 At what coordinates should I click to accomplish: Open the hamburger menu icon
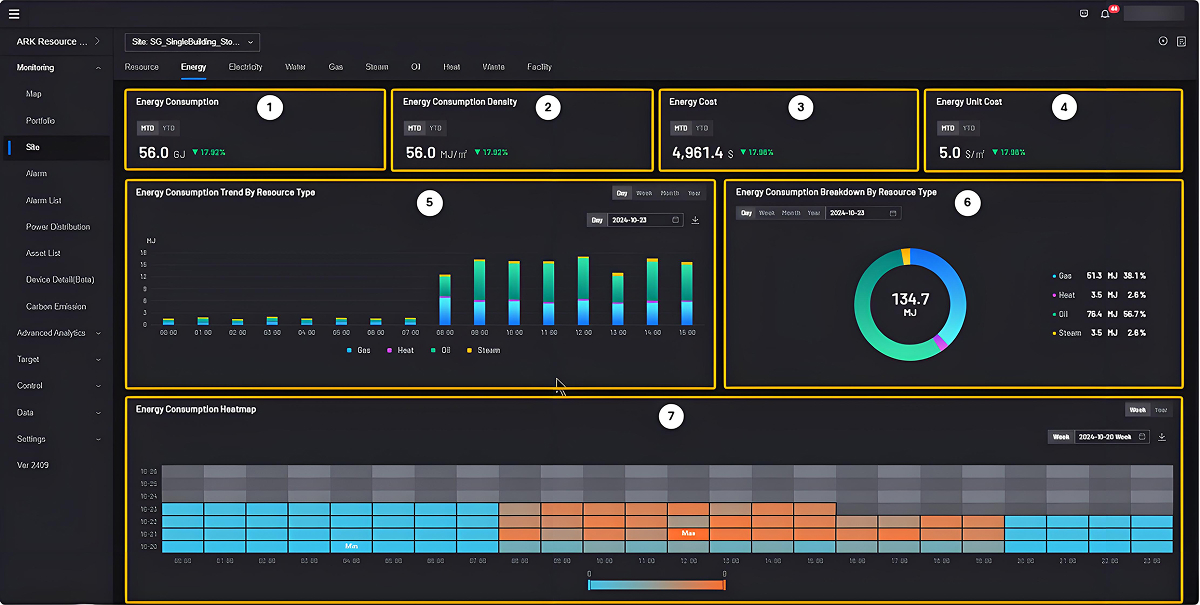coord(14,14)
